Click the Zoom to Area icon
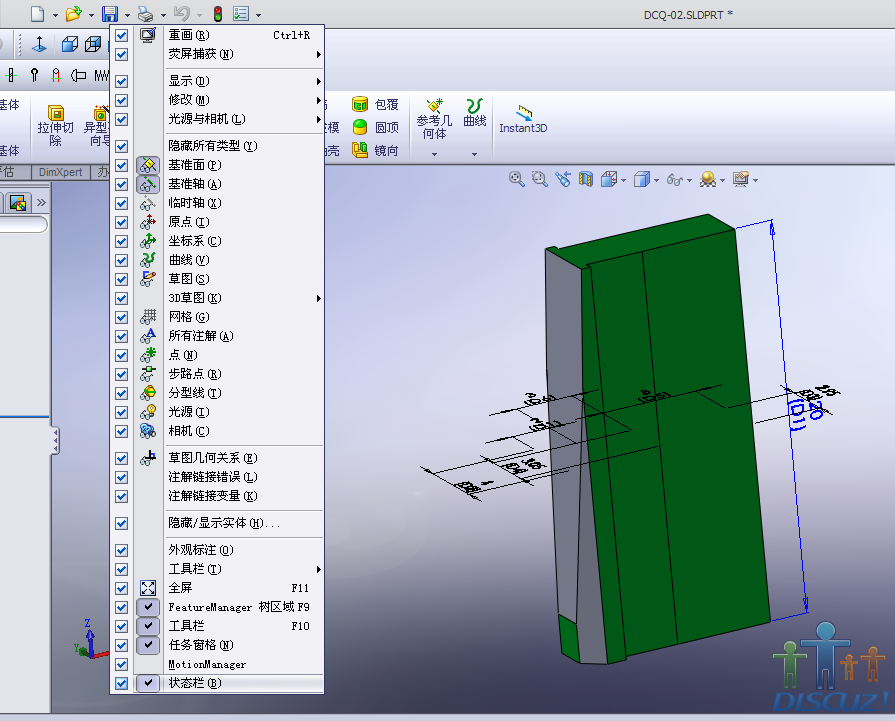The image size is (895, 721). 539,179
